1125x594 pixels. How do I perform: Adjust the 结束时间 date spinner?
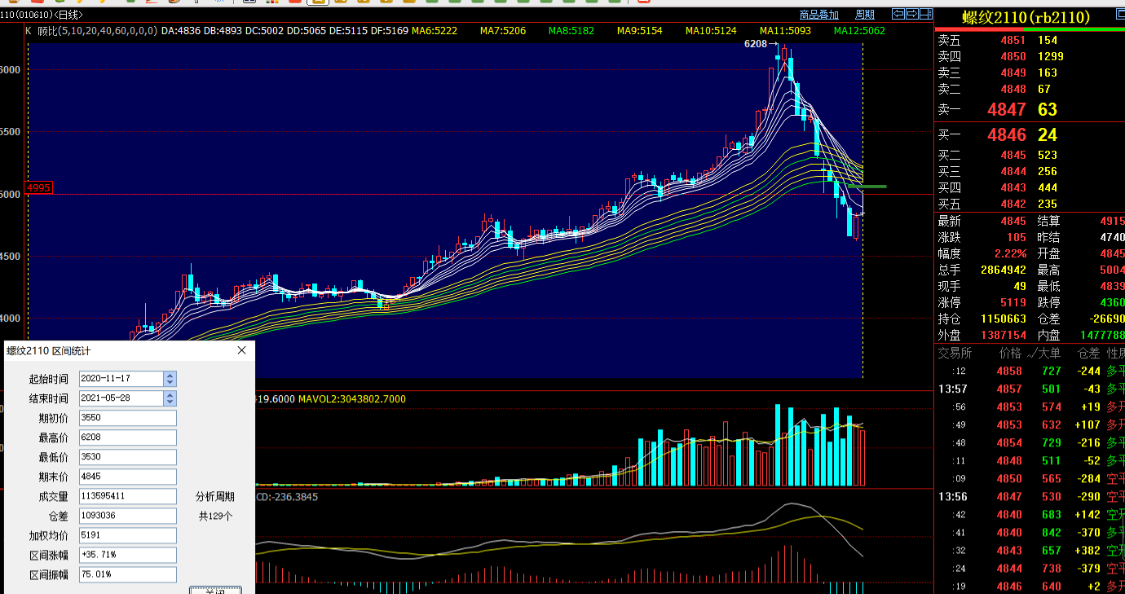click(170, 398)
